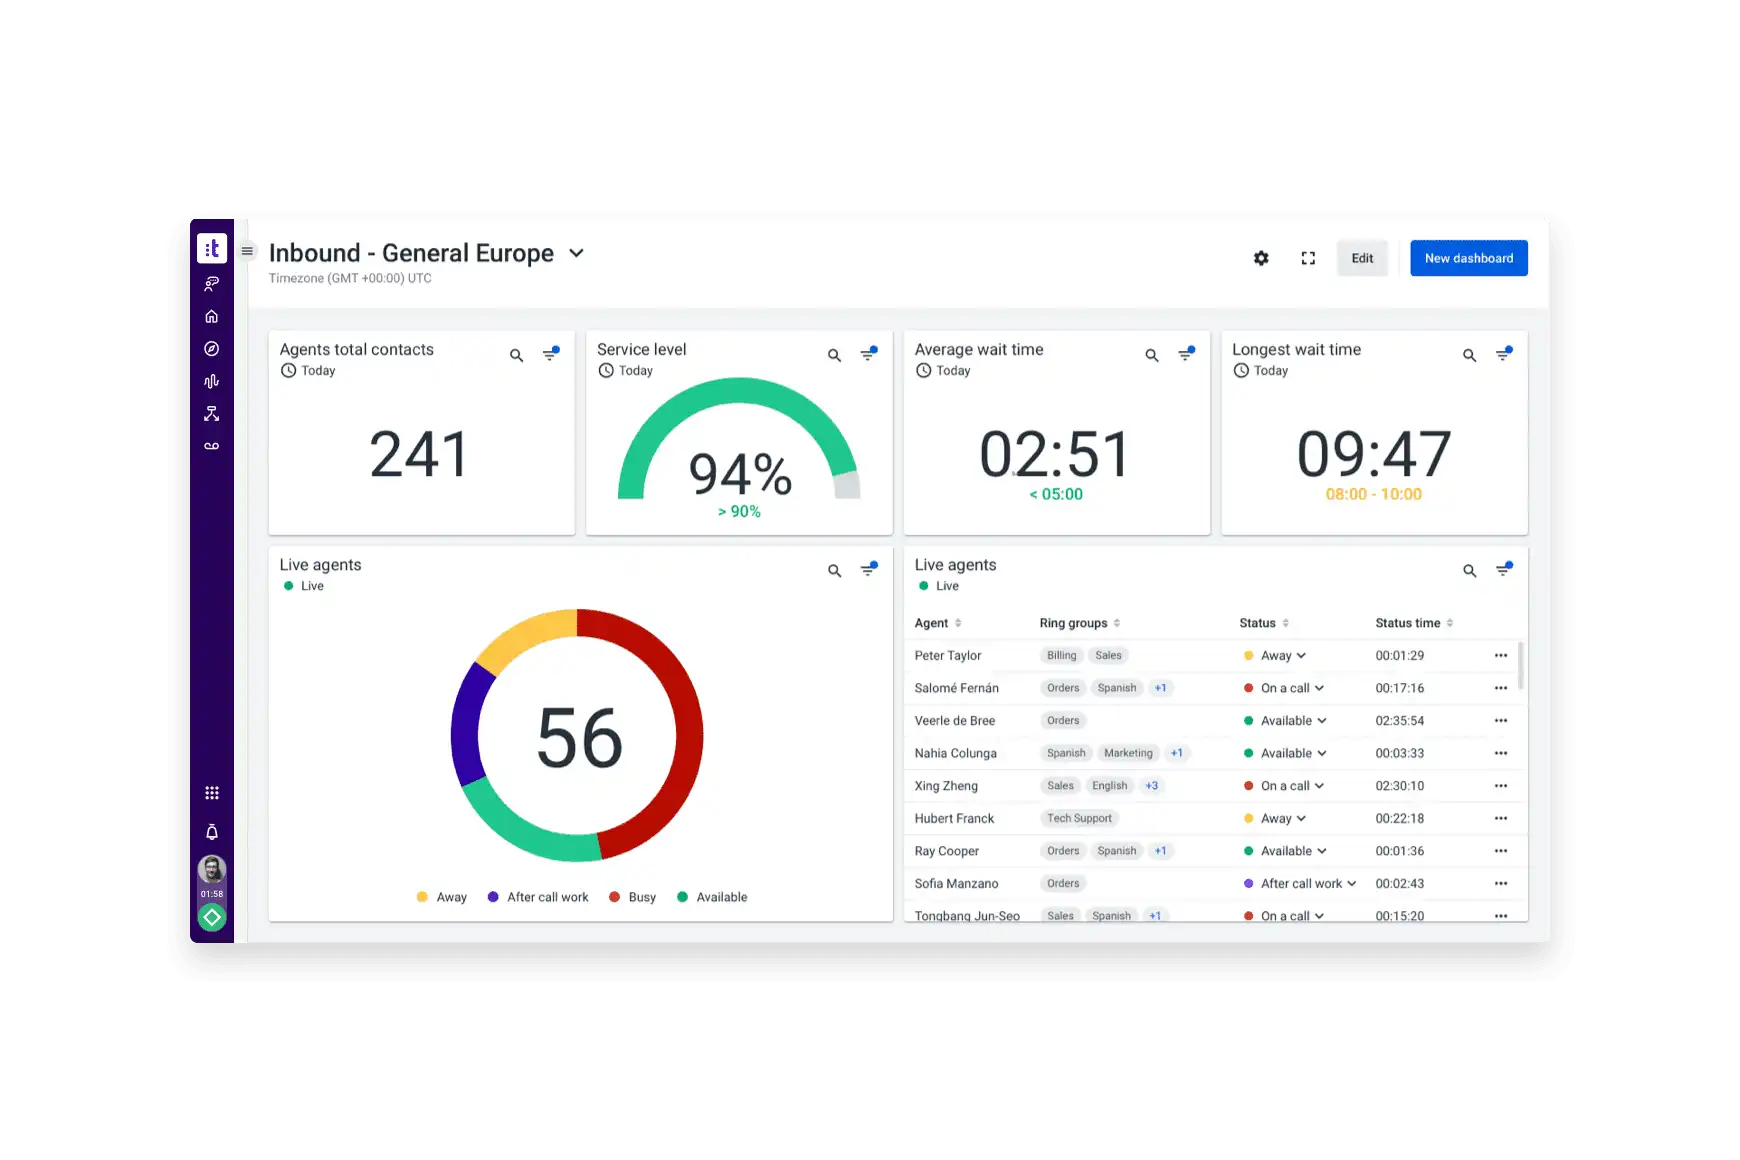The image size is (1740, 1160).
Task: Open the three-dot menu on Hubert Franck's row
Action: click(x=1501, y=818)
